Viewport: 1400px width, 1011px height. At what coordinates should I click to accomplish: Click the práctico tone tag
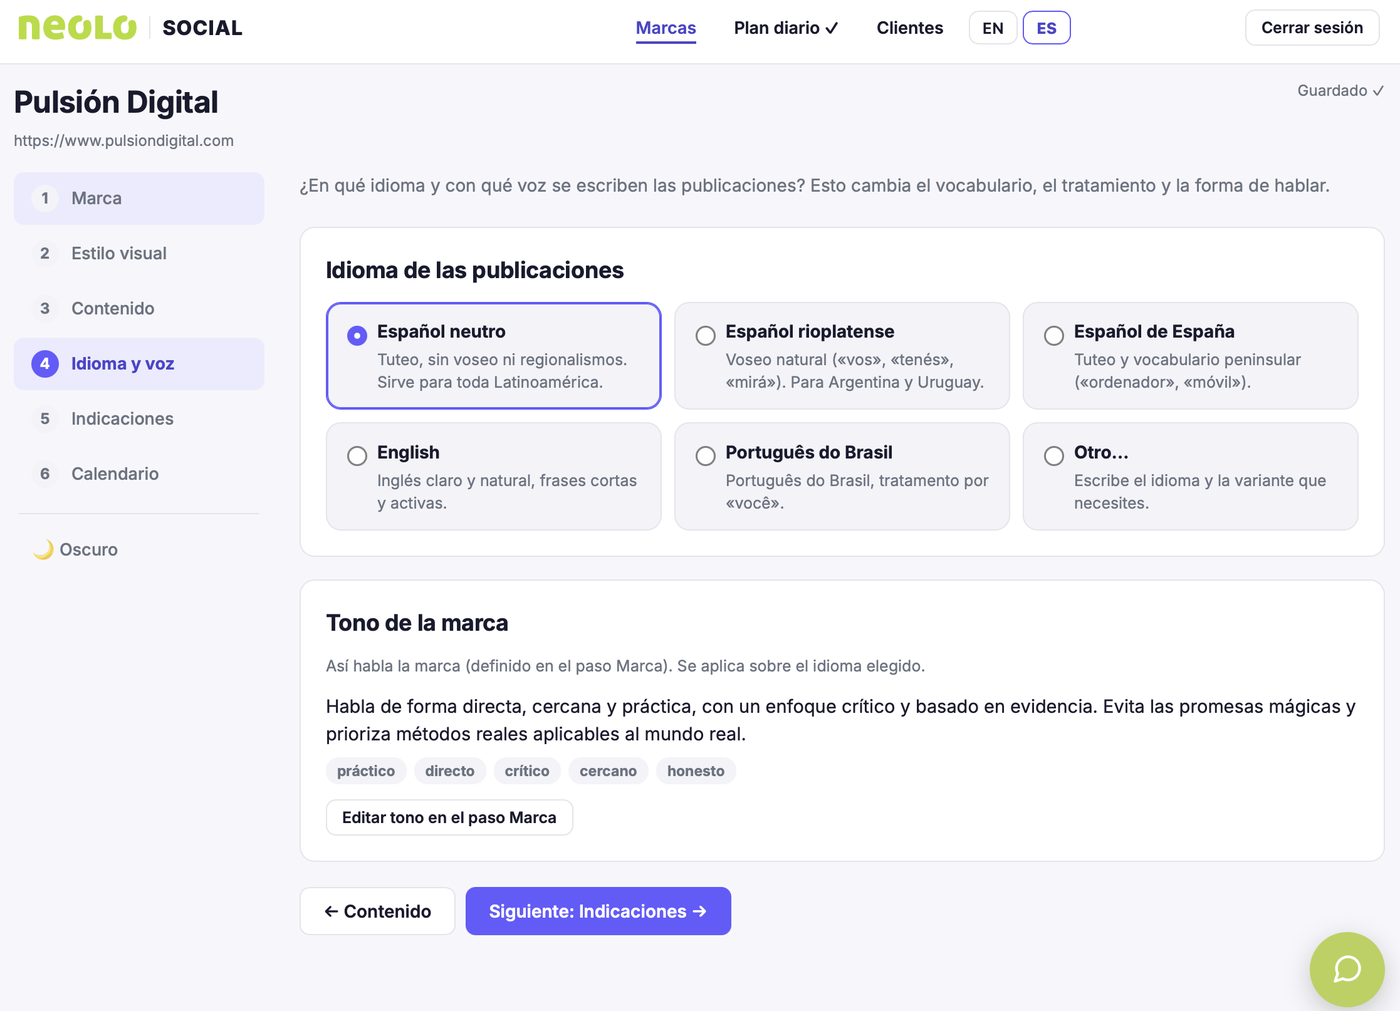tap(366, 771)
